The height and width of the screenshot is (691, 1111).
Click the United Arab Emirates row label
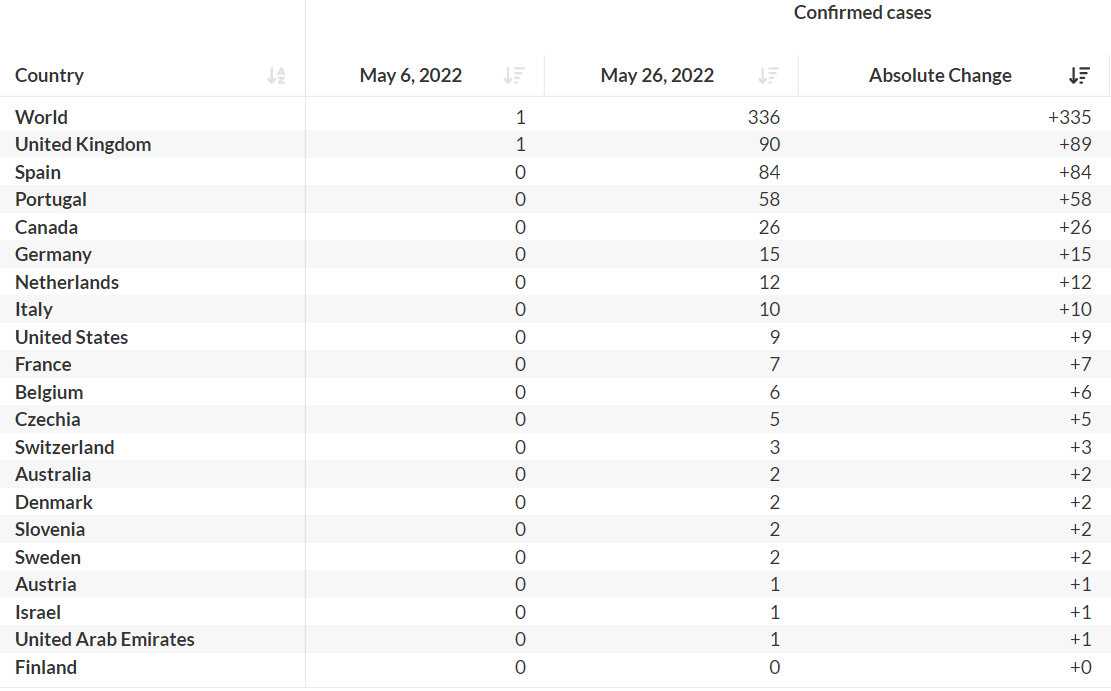coord(105,640)
